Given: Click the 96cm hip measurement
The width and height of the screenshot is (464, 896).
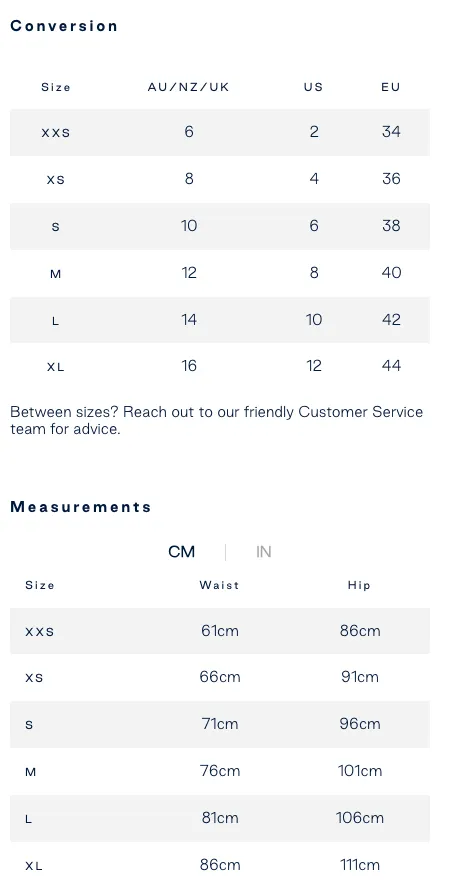Looking at the screenshot, I should click(x=360, y=725).
